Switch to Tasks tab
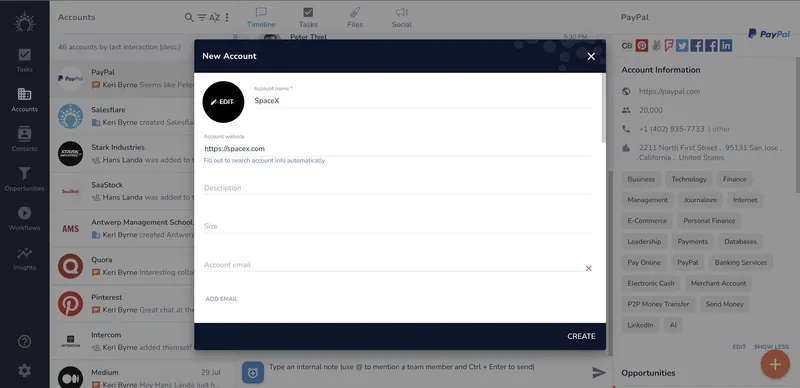Image resolution: width=800 pixels, height=388 pixels. [308, 17]
